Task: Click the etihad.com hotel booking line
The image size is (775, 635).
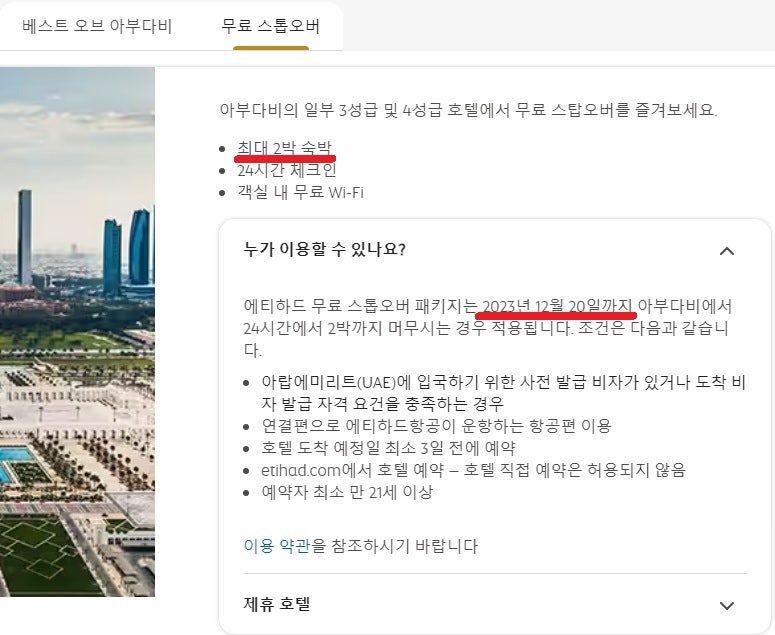Action: point(474,470)
